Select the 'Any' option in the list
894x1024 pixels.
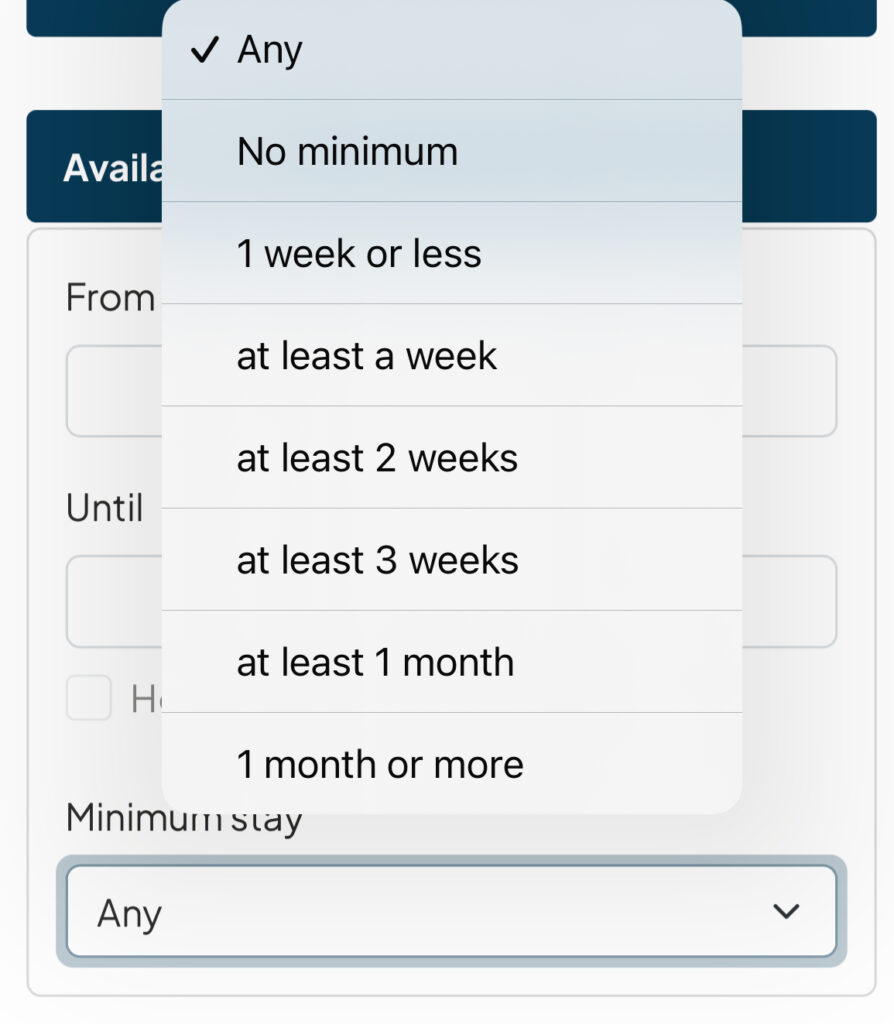[270, 51]
